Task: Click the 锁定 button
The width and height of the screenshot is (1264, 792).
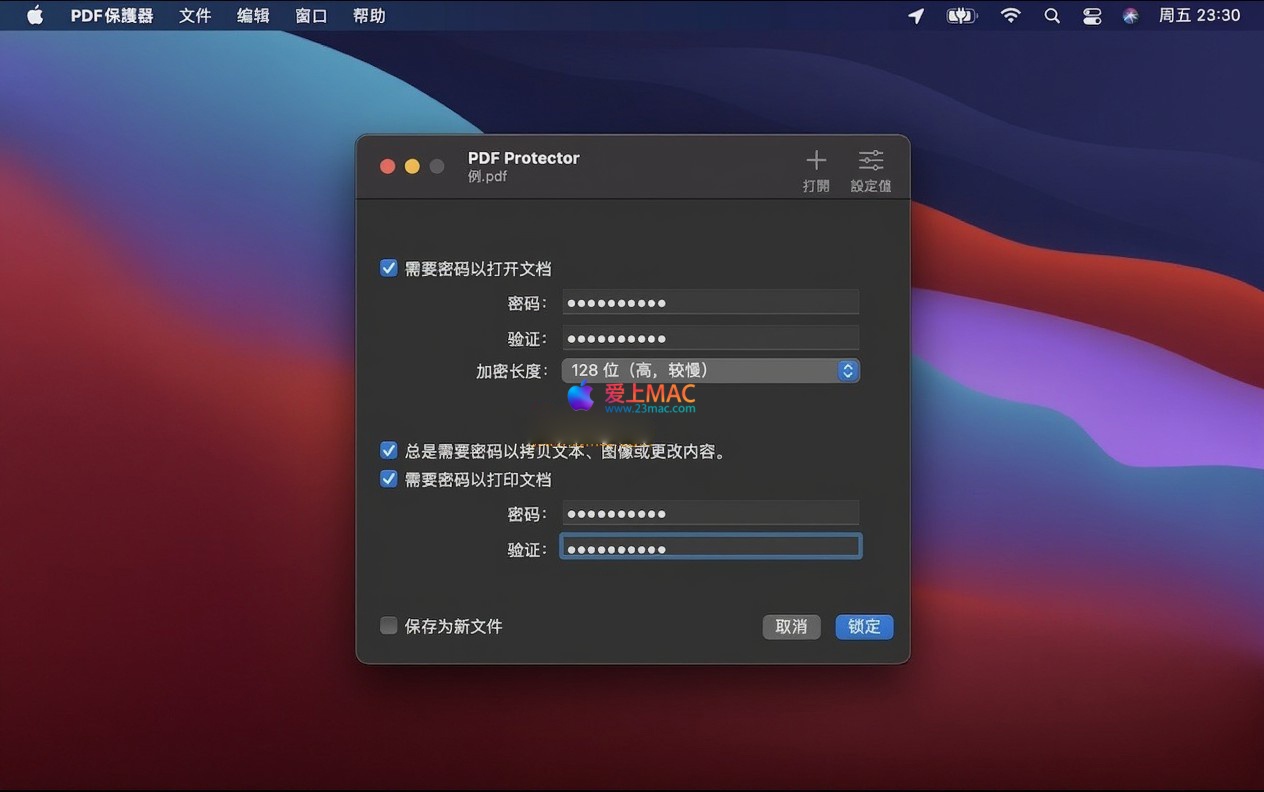Action: click(x=864, y=626)
